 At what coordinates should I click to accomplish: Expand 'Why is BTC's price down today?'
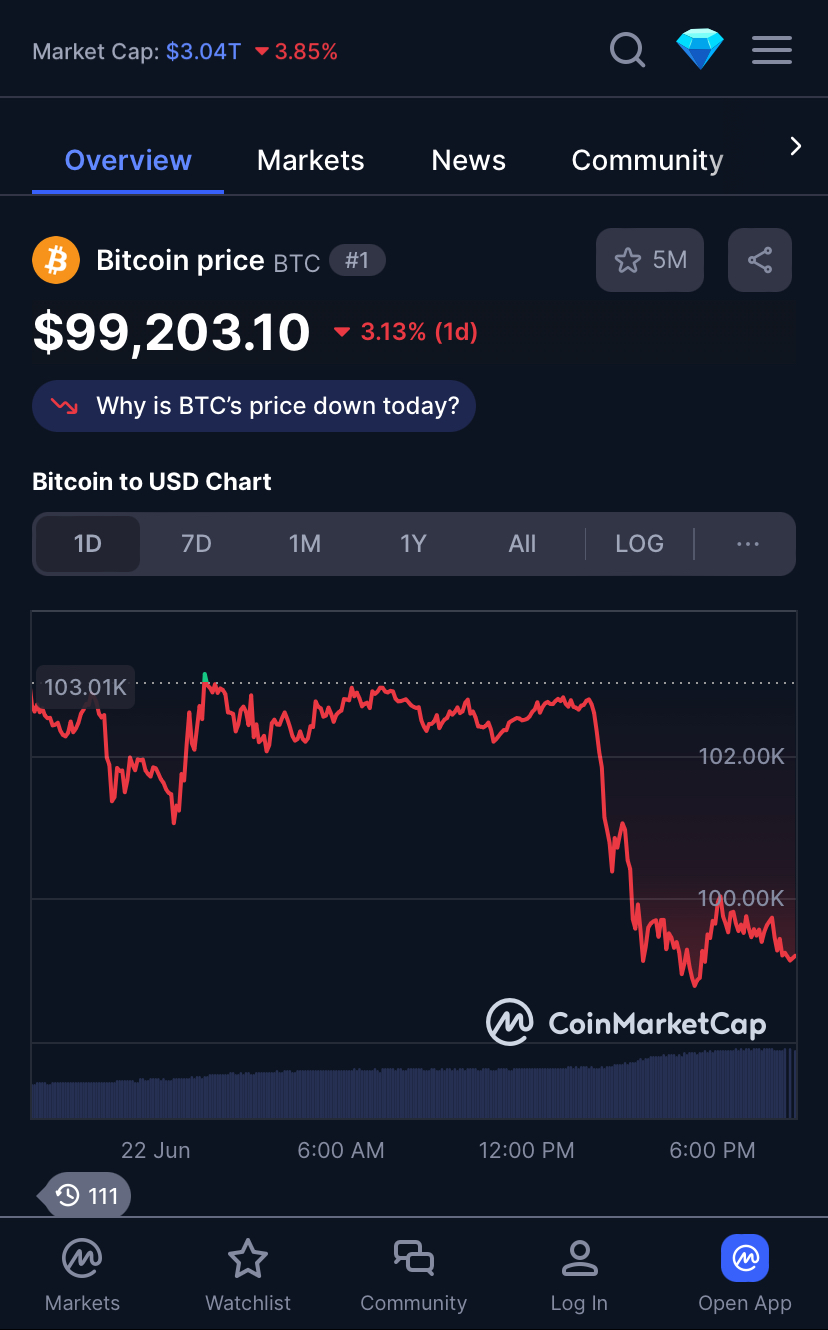[x=254, y=406]
